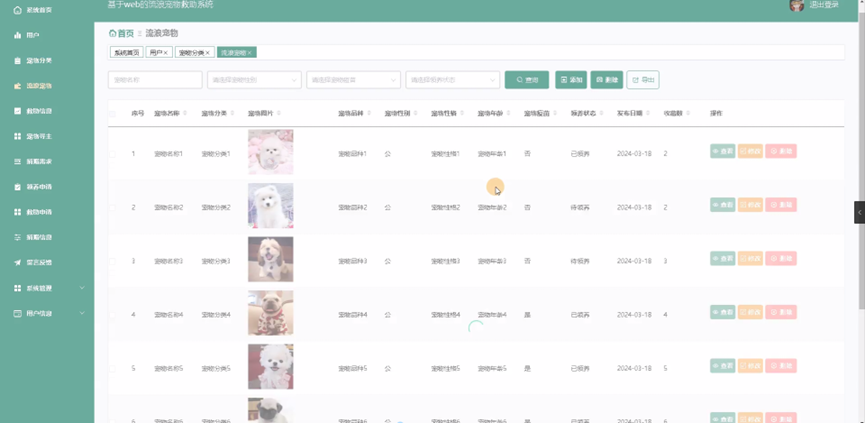Tick the select-all checkbox in the table header
This screenshot has height=423, width=865.
coord(113,114)
